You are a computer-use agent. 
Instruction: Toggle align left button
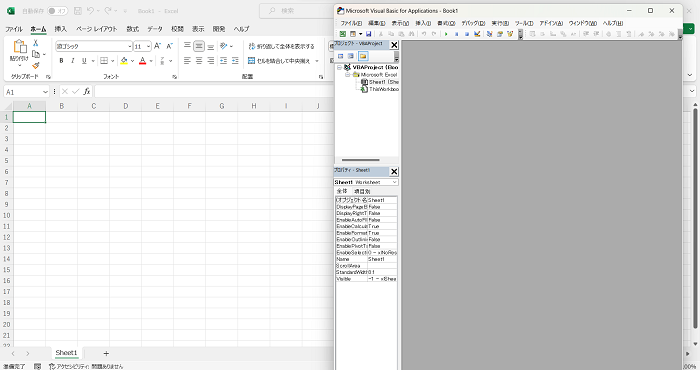tap(188, 61)
